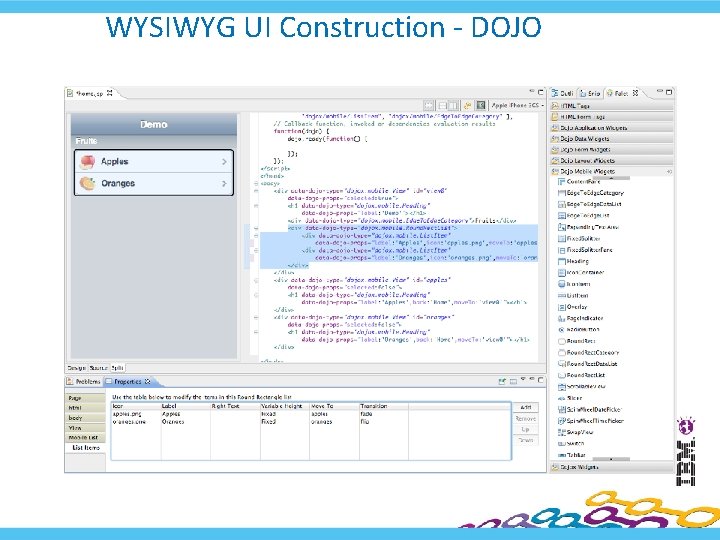Choose the FixedSplitterPane widget
720x540 pixels.
coord(585,250)
